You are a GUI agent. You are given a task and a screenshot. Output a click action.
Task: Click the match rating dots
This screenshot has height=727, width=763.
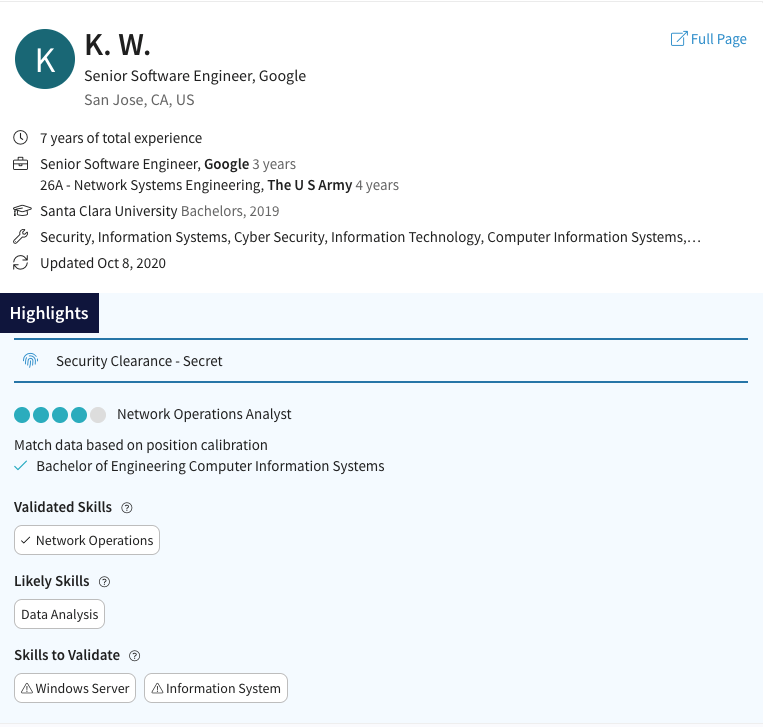60,414
